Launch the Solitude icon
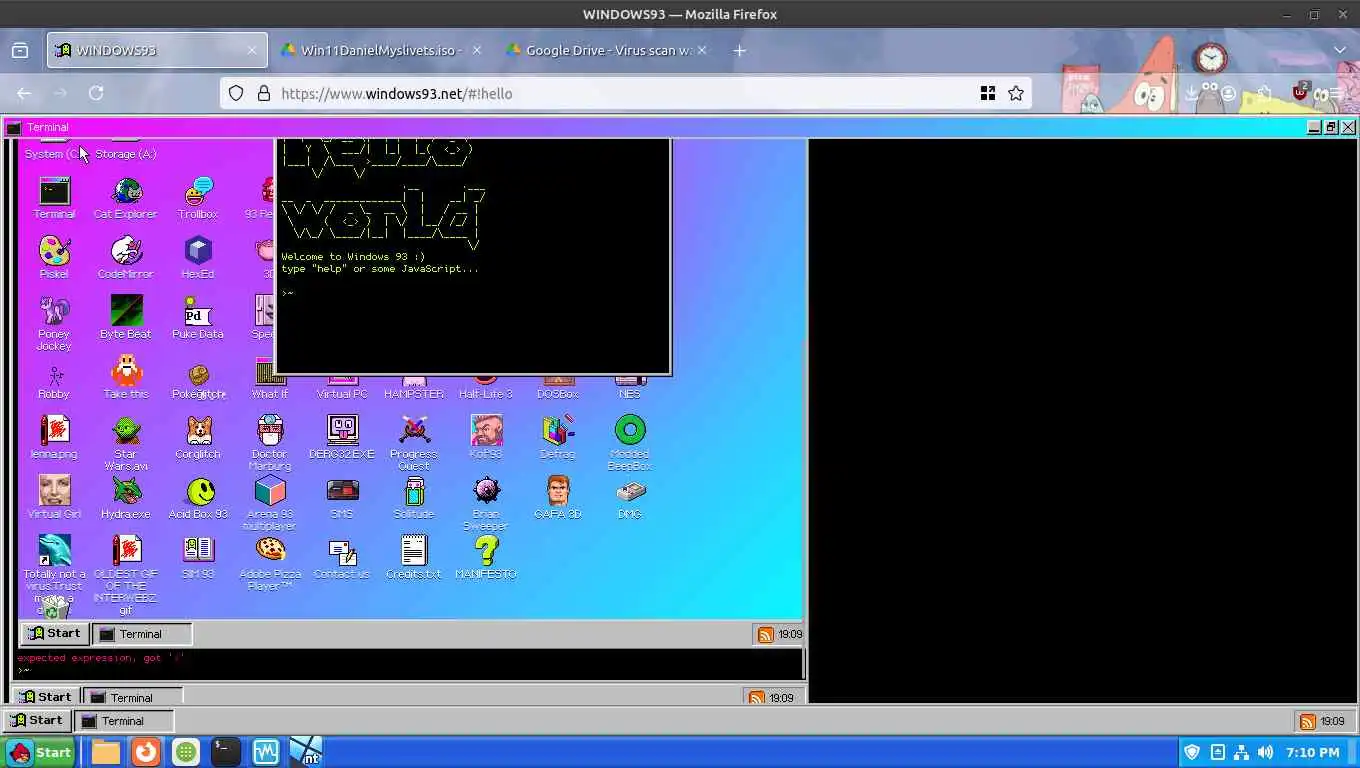The height and width of the screenshot is (768, 1360). point(414,498)
